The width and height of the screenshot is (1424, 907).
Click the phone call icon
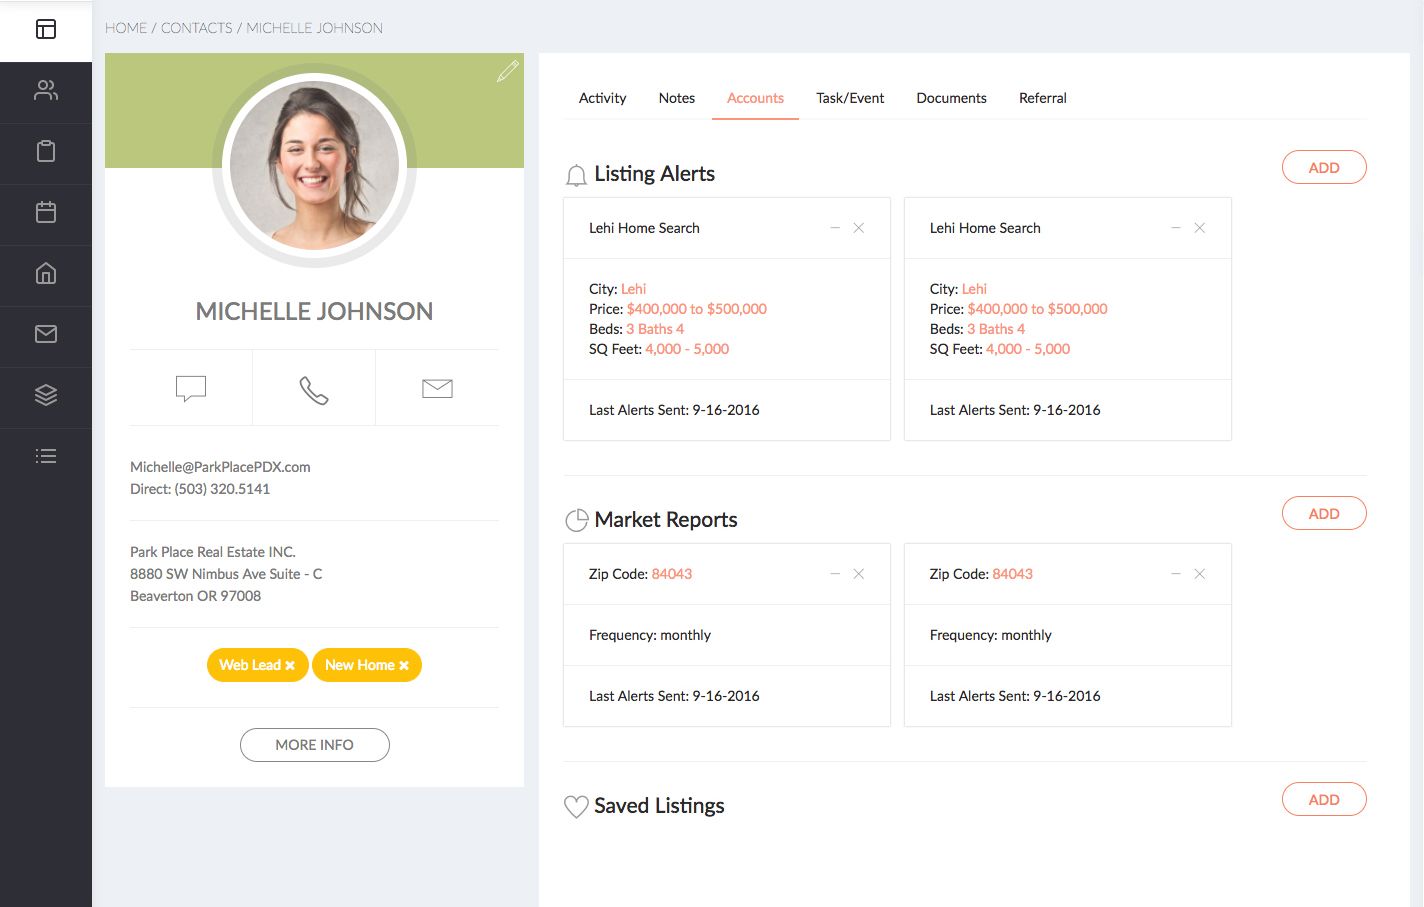tap(314, 390)
